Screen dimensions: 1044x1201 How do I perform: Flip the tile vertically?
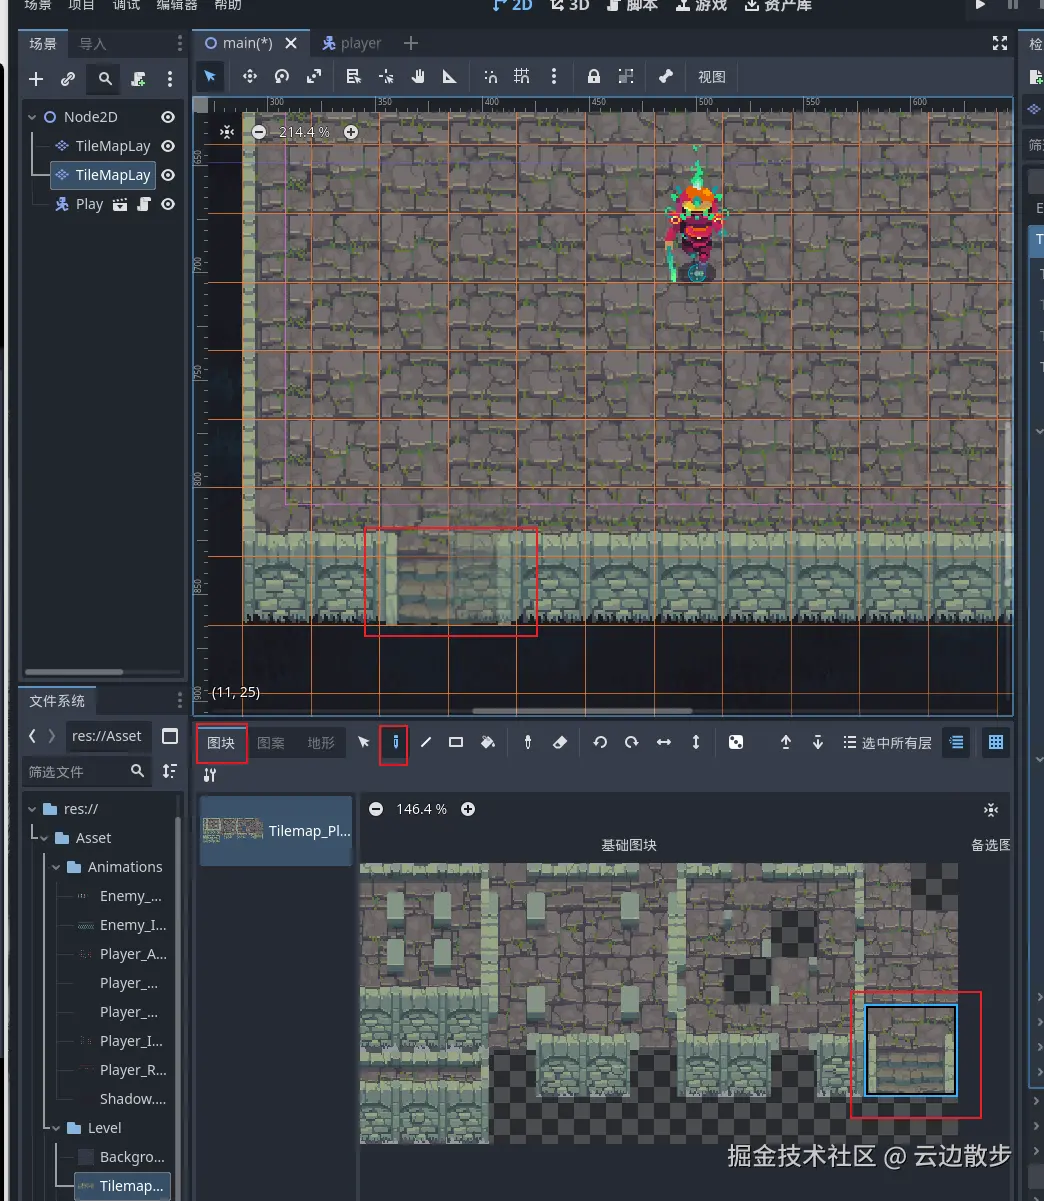coord(696,743)
